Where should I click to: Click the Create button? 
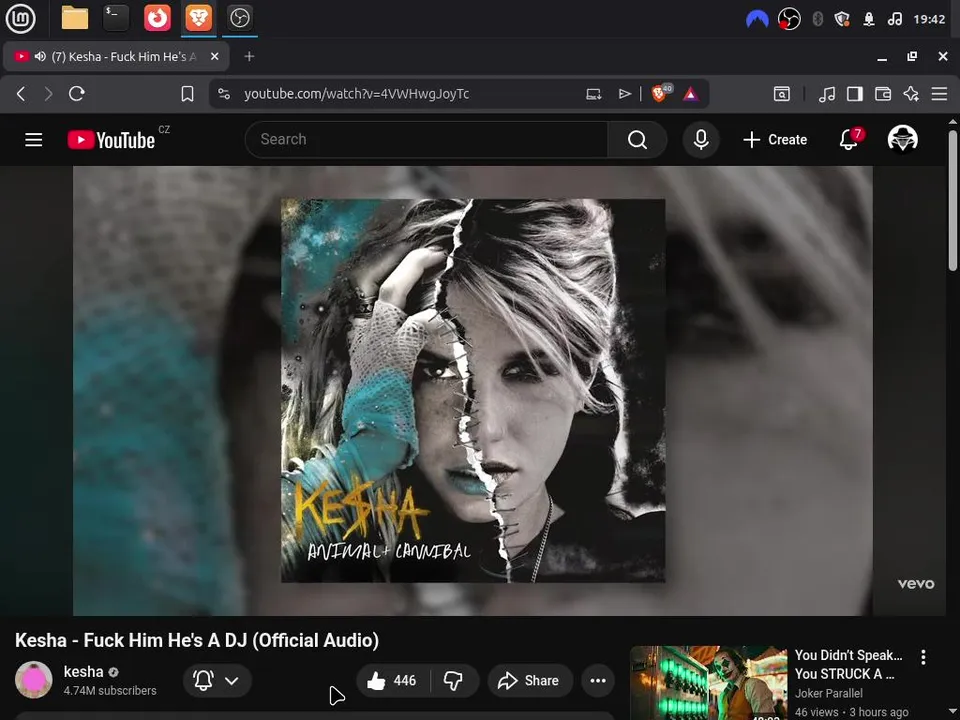(x=775, y=140)
